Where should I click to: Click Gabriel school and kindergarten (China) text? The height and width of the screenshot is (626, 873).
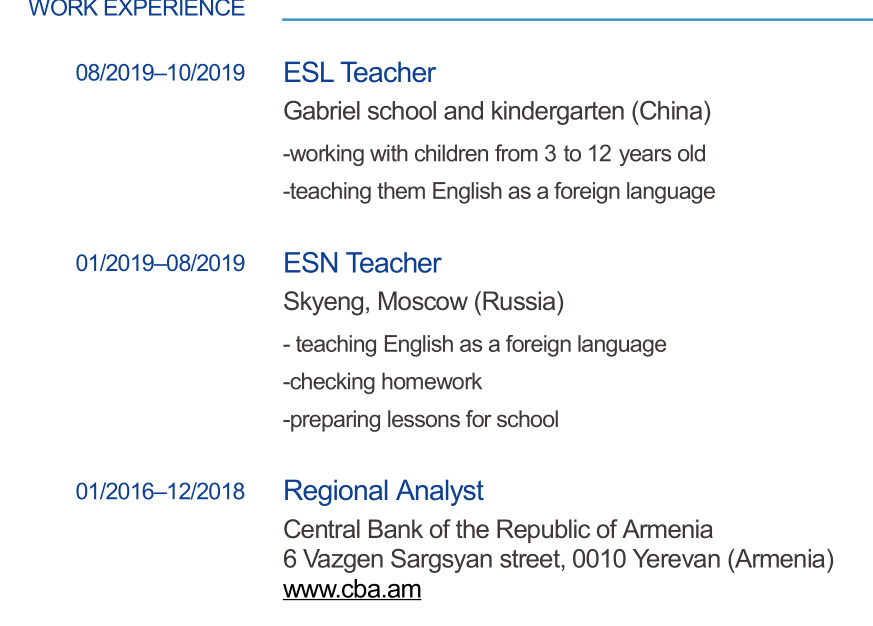click(497, 111)
